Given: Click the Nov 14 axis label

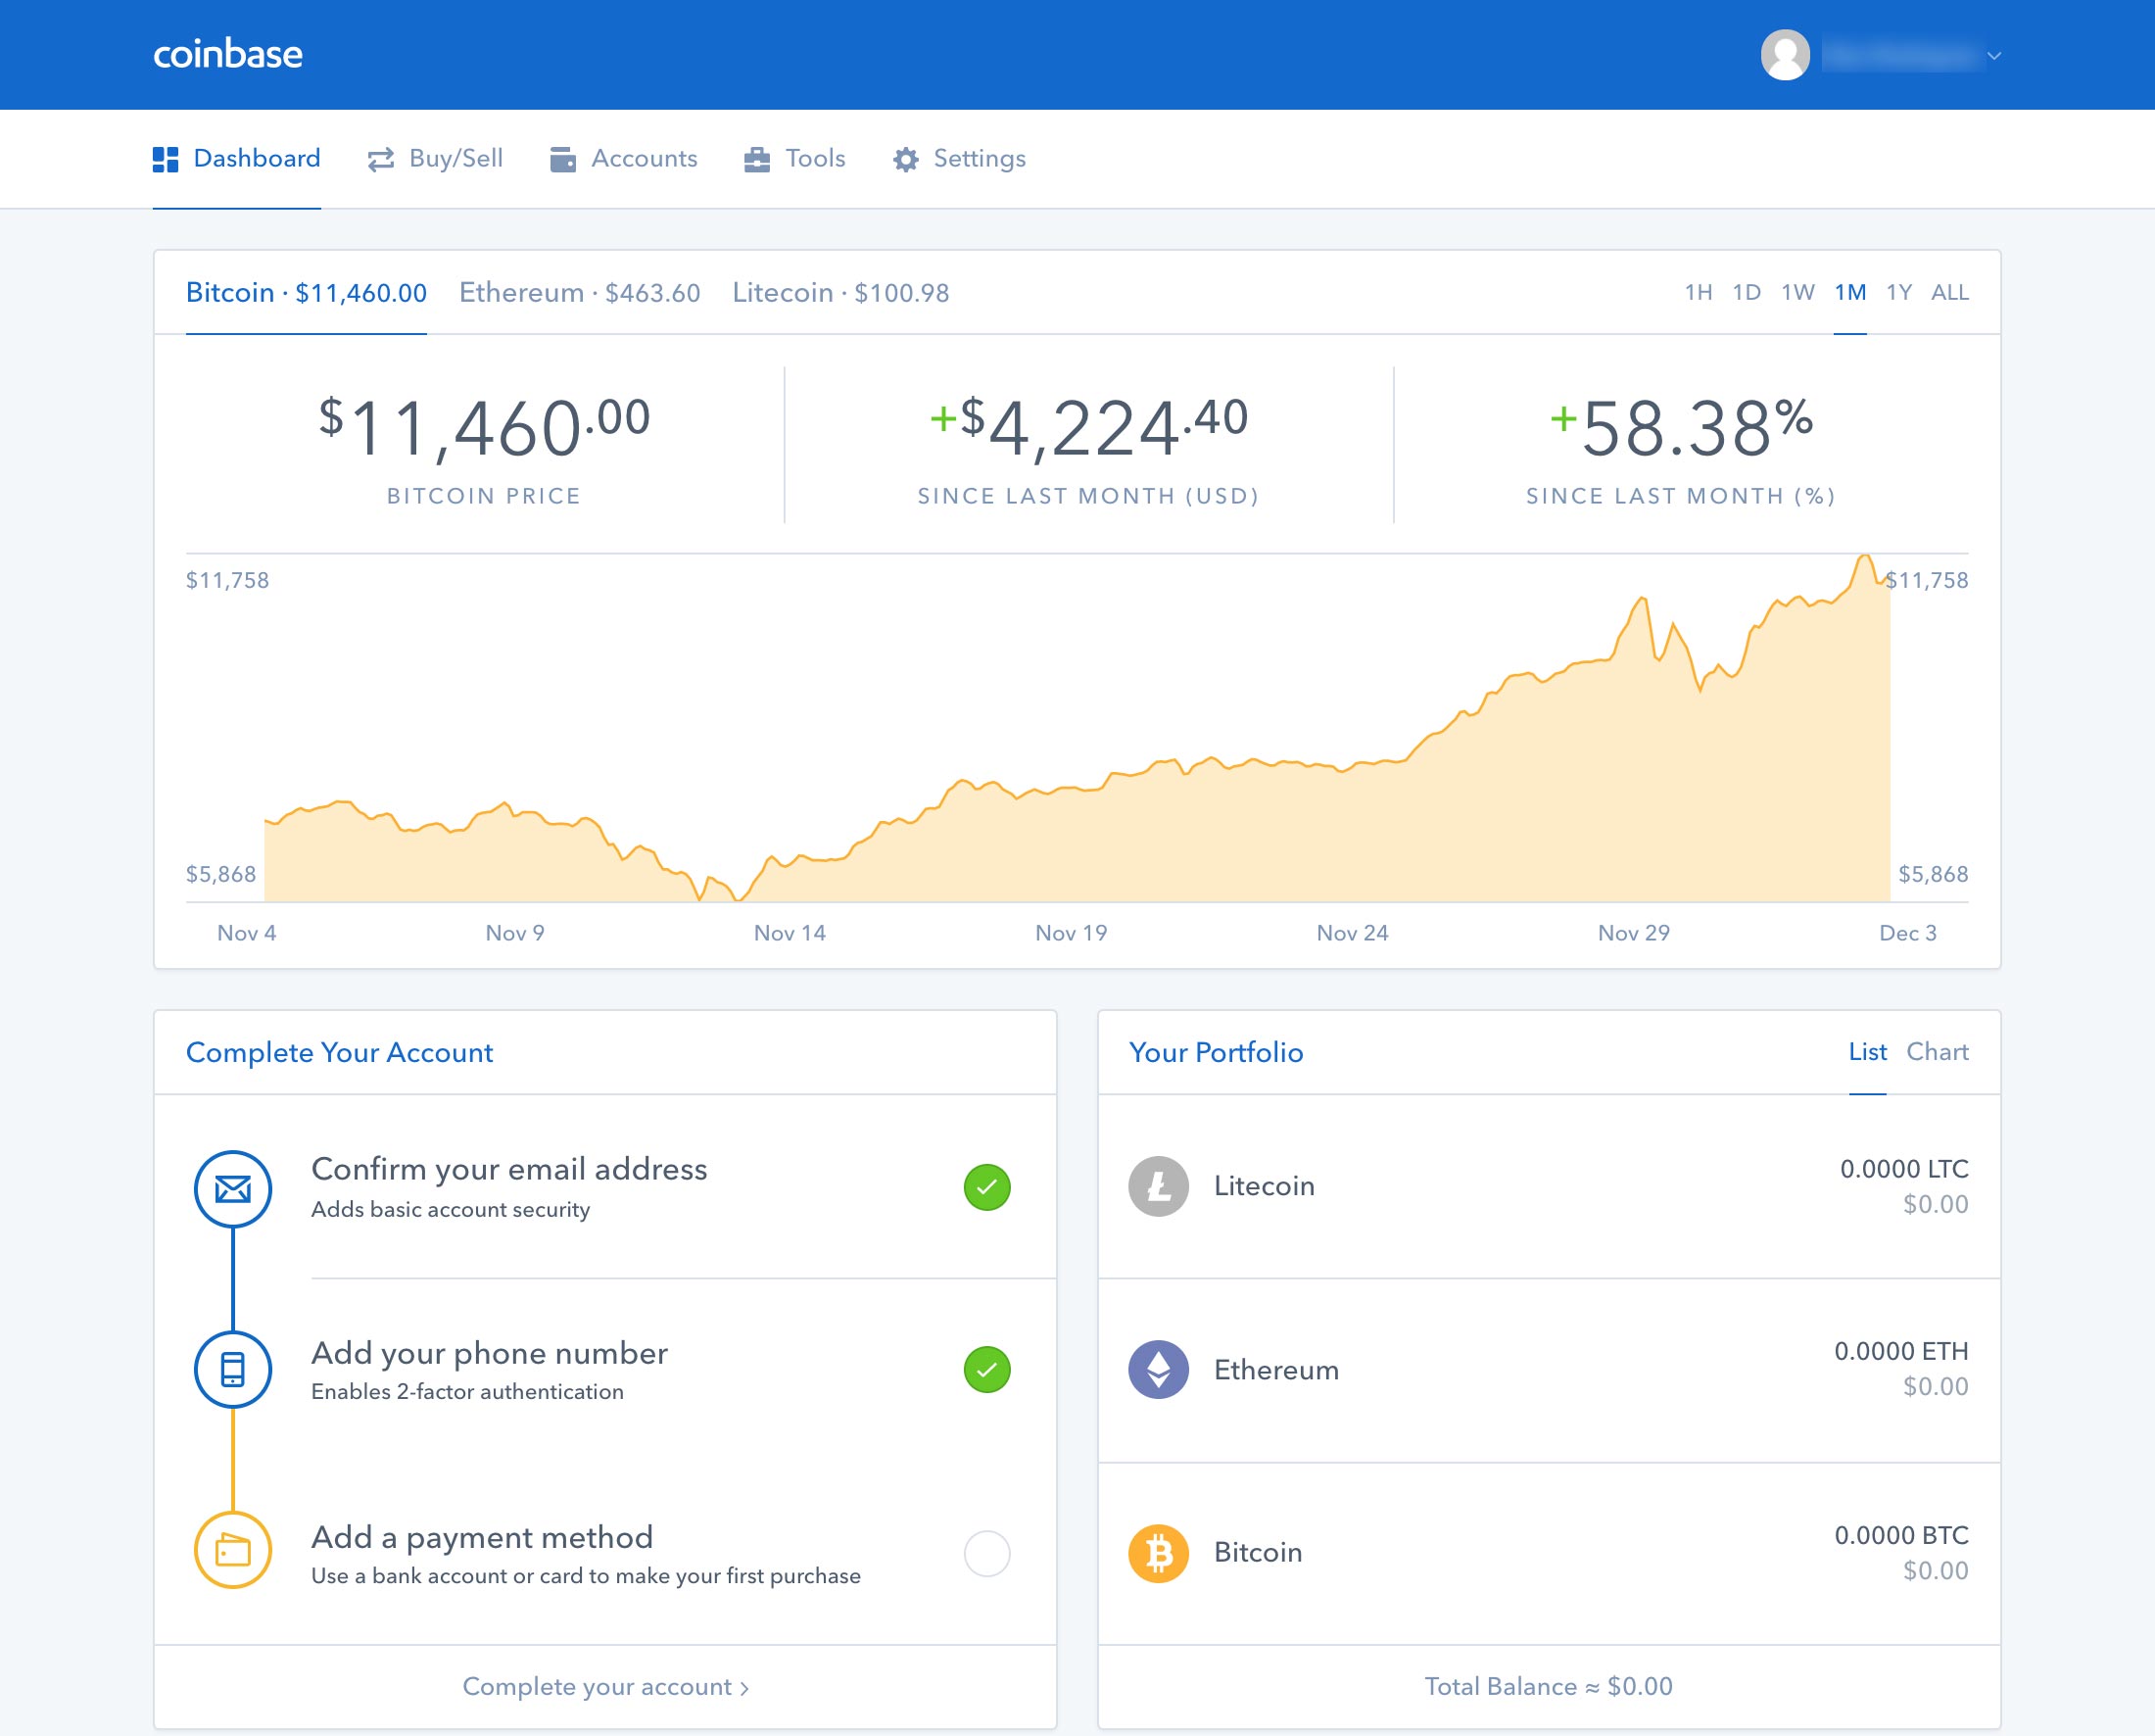Looking at the screenshot, I should coord(790,933).
